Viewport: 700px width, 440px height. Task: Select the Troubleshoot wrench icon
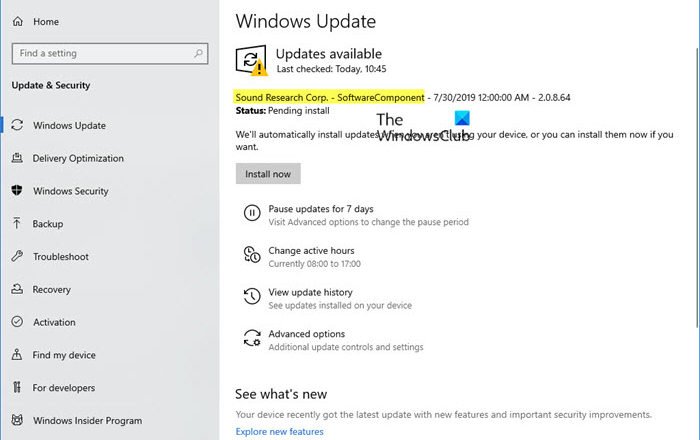(x=17, y=257)
